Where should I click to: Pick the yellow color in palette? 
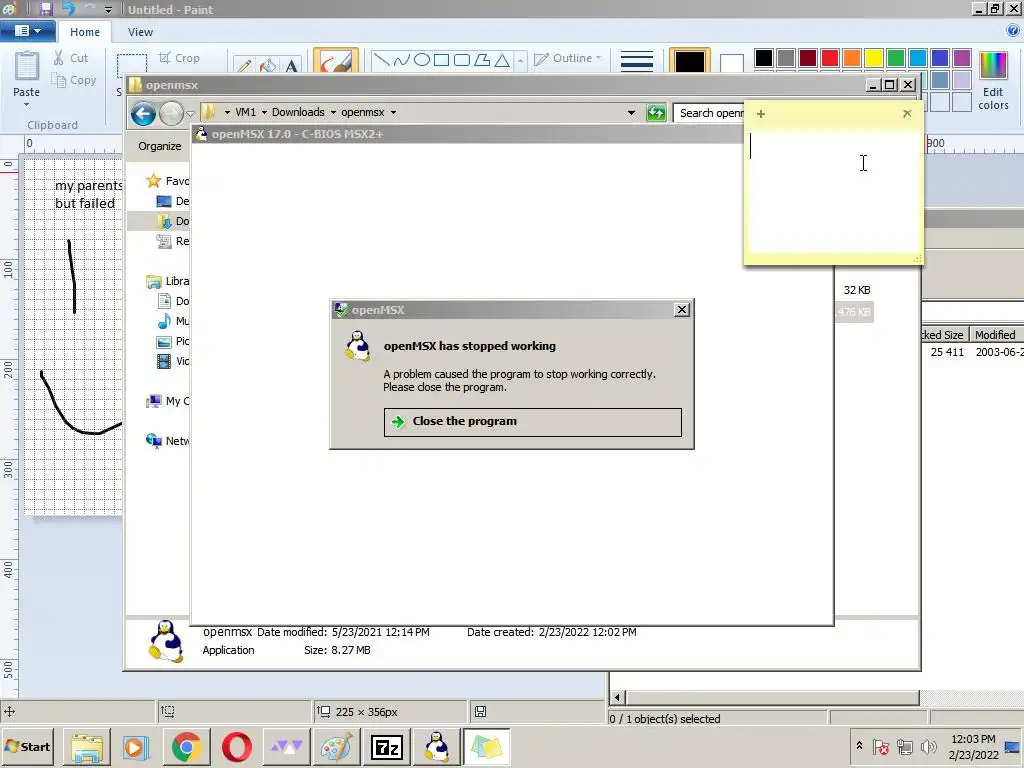tap(874, 58)
